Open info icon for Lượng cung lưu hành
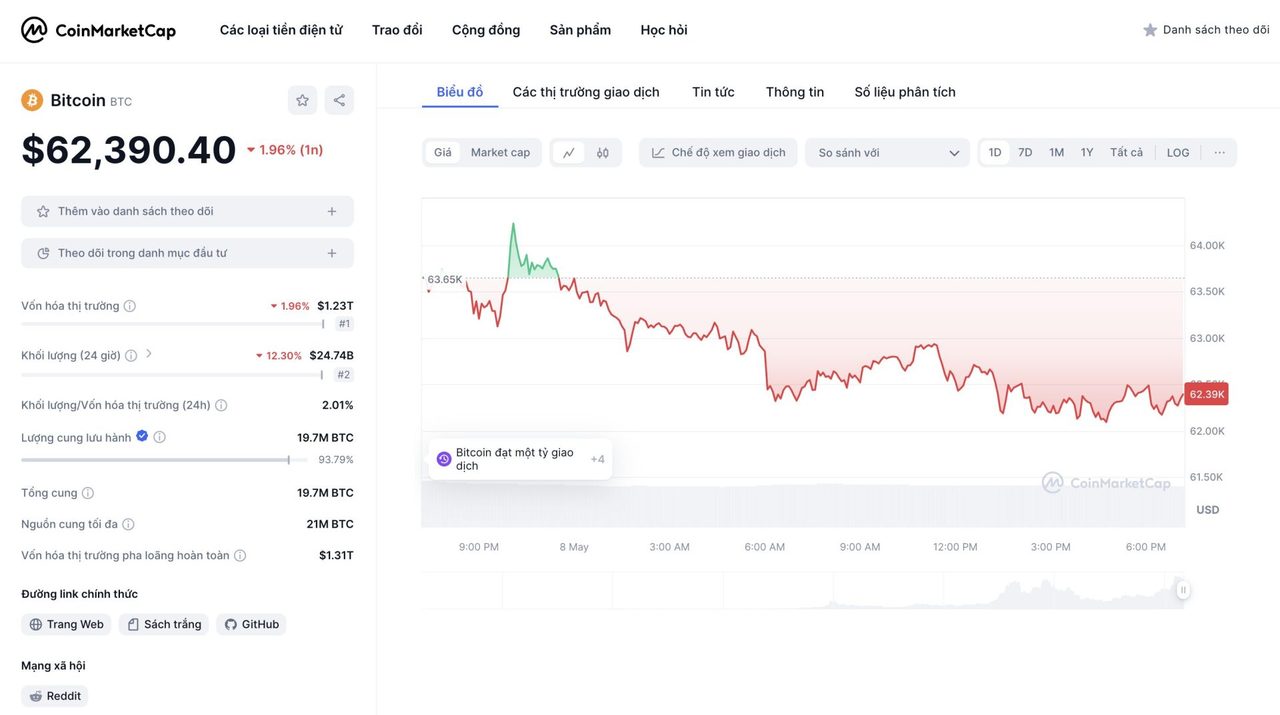Screen dimensions: 1280x715 [x=160, y=437]
